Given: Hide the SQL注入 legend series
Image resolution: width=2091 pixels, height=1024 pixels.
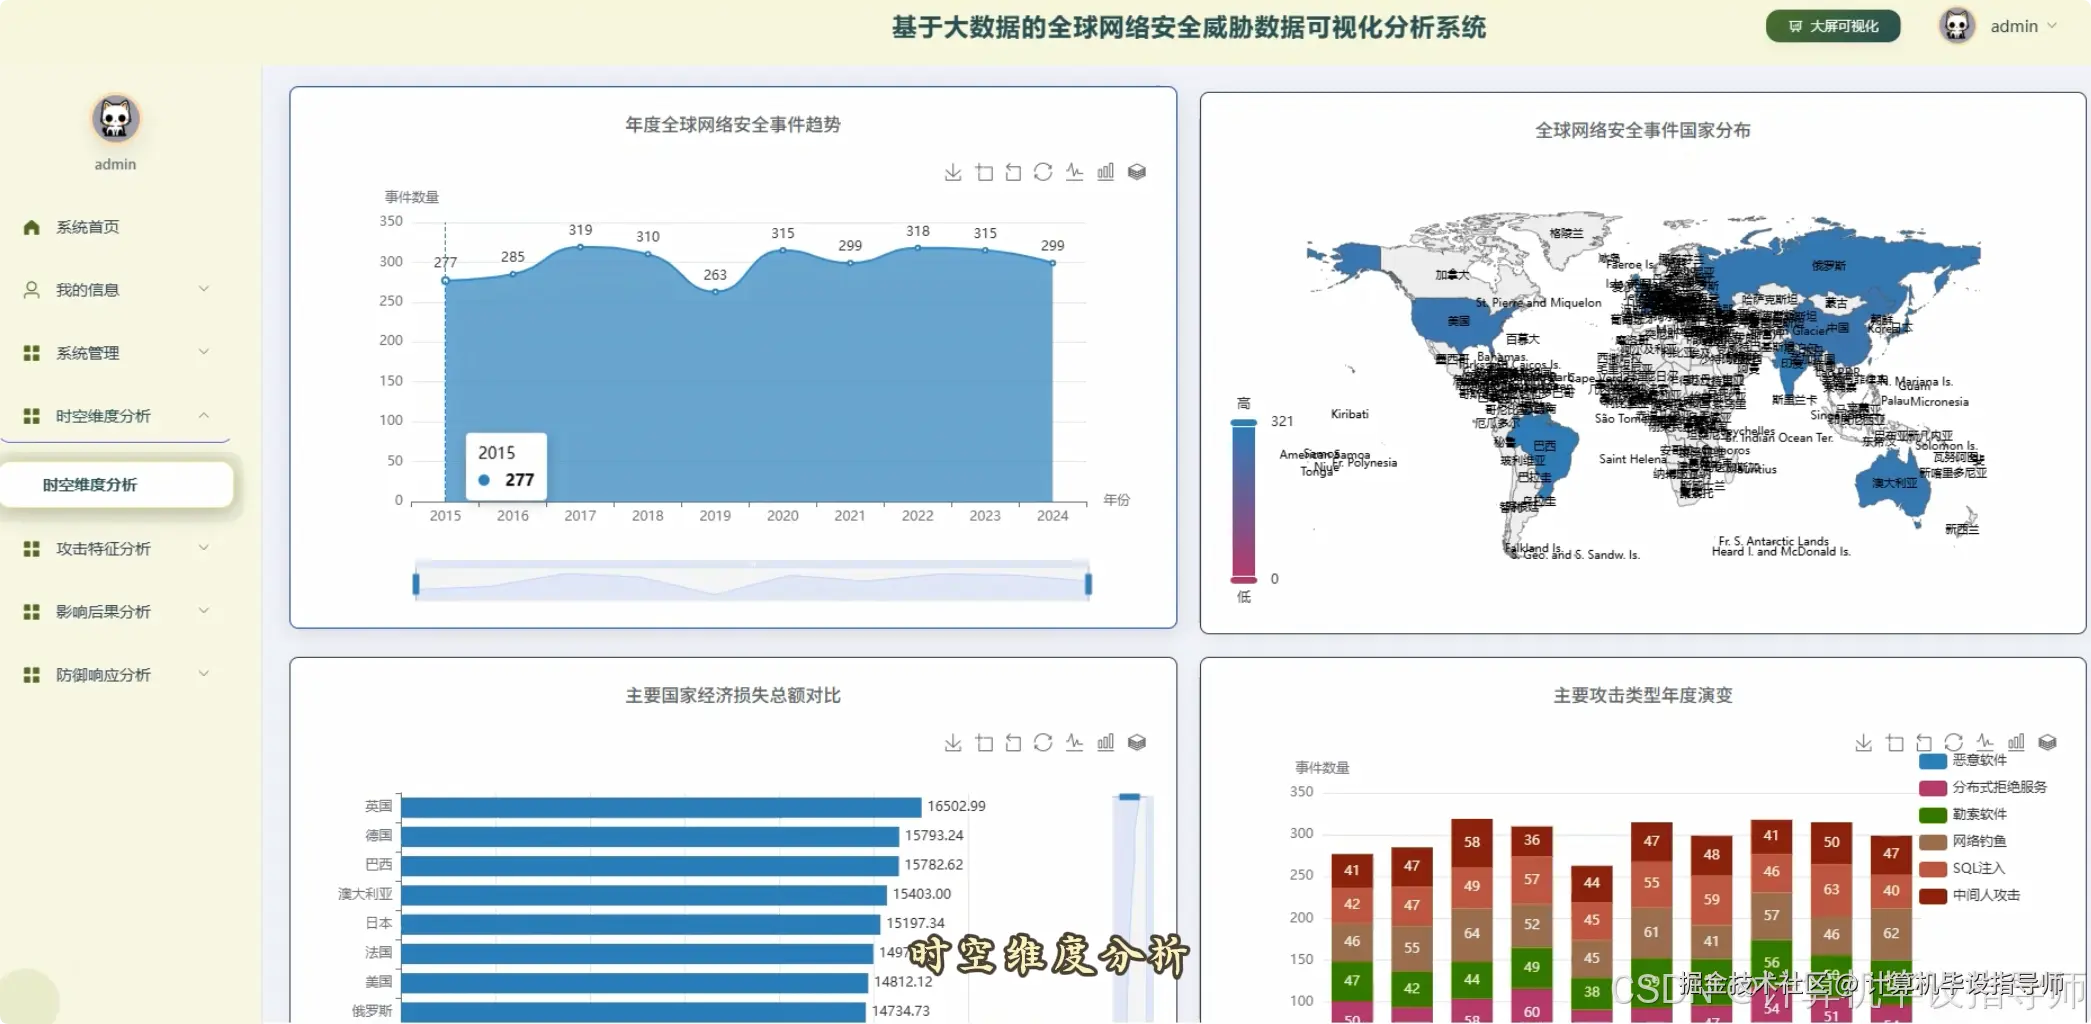Looking at the screenshot, I should point(1962,868).
